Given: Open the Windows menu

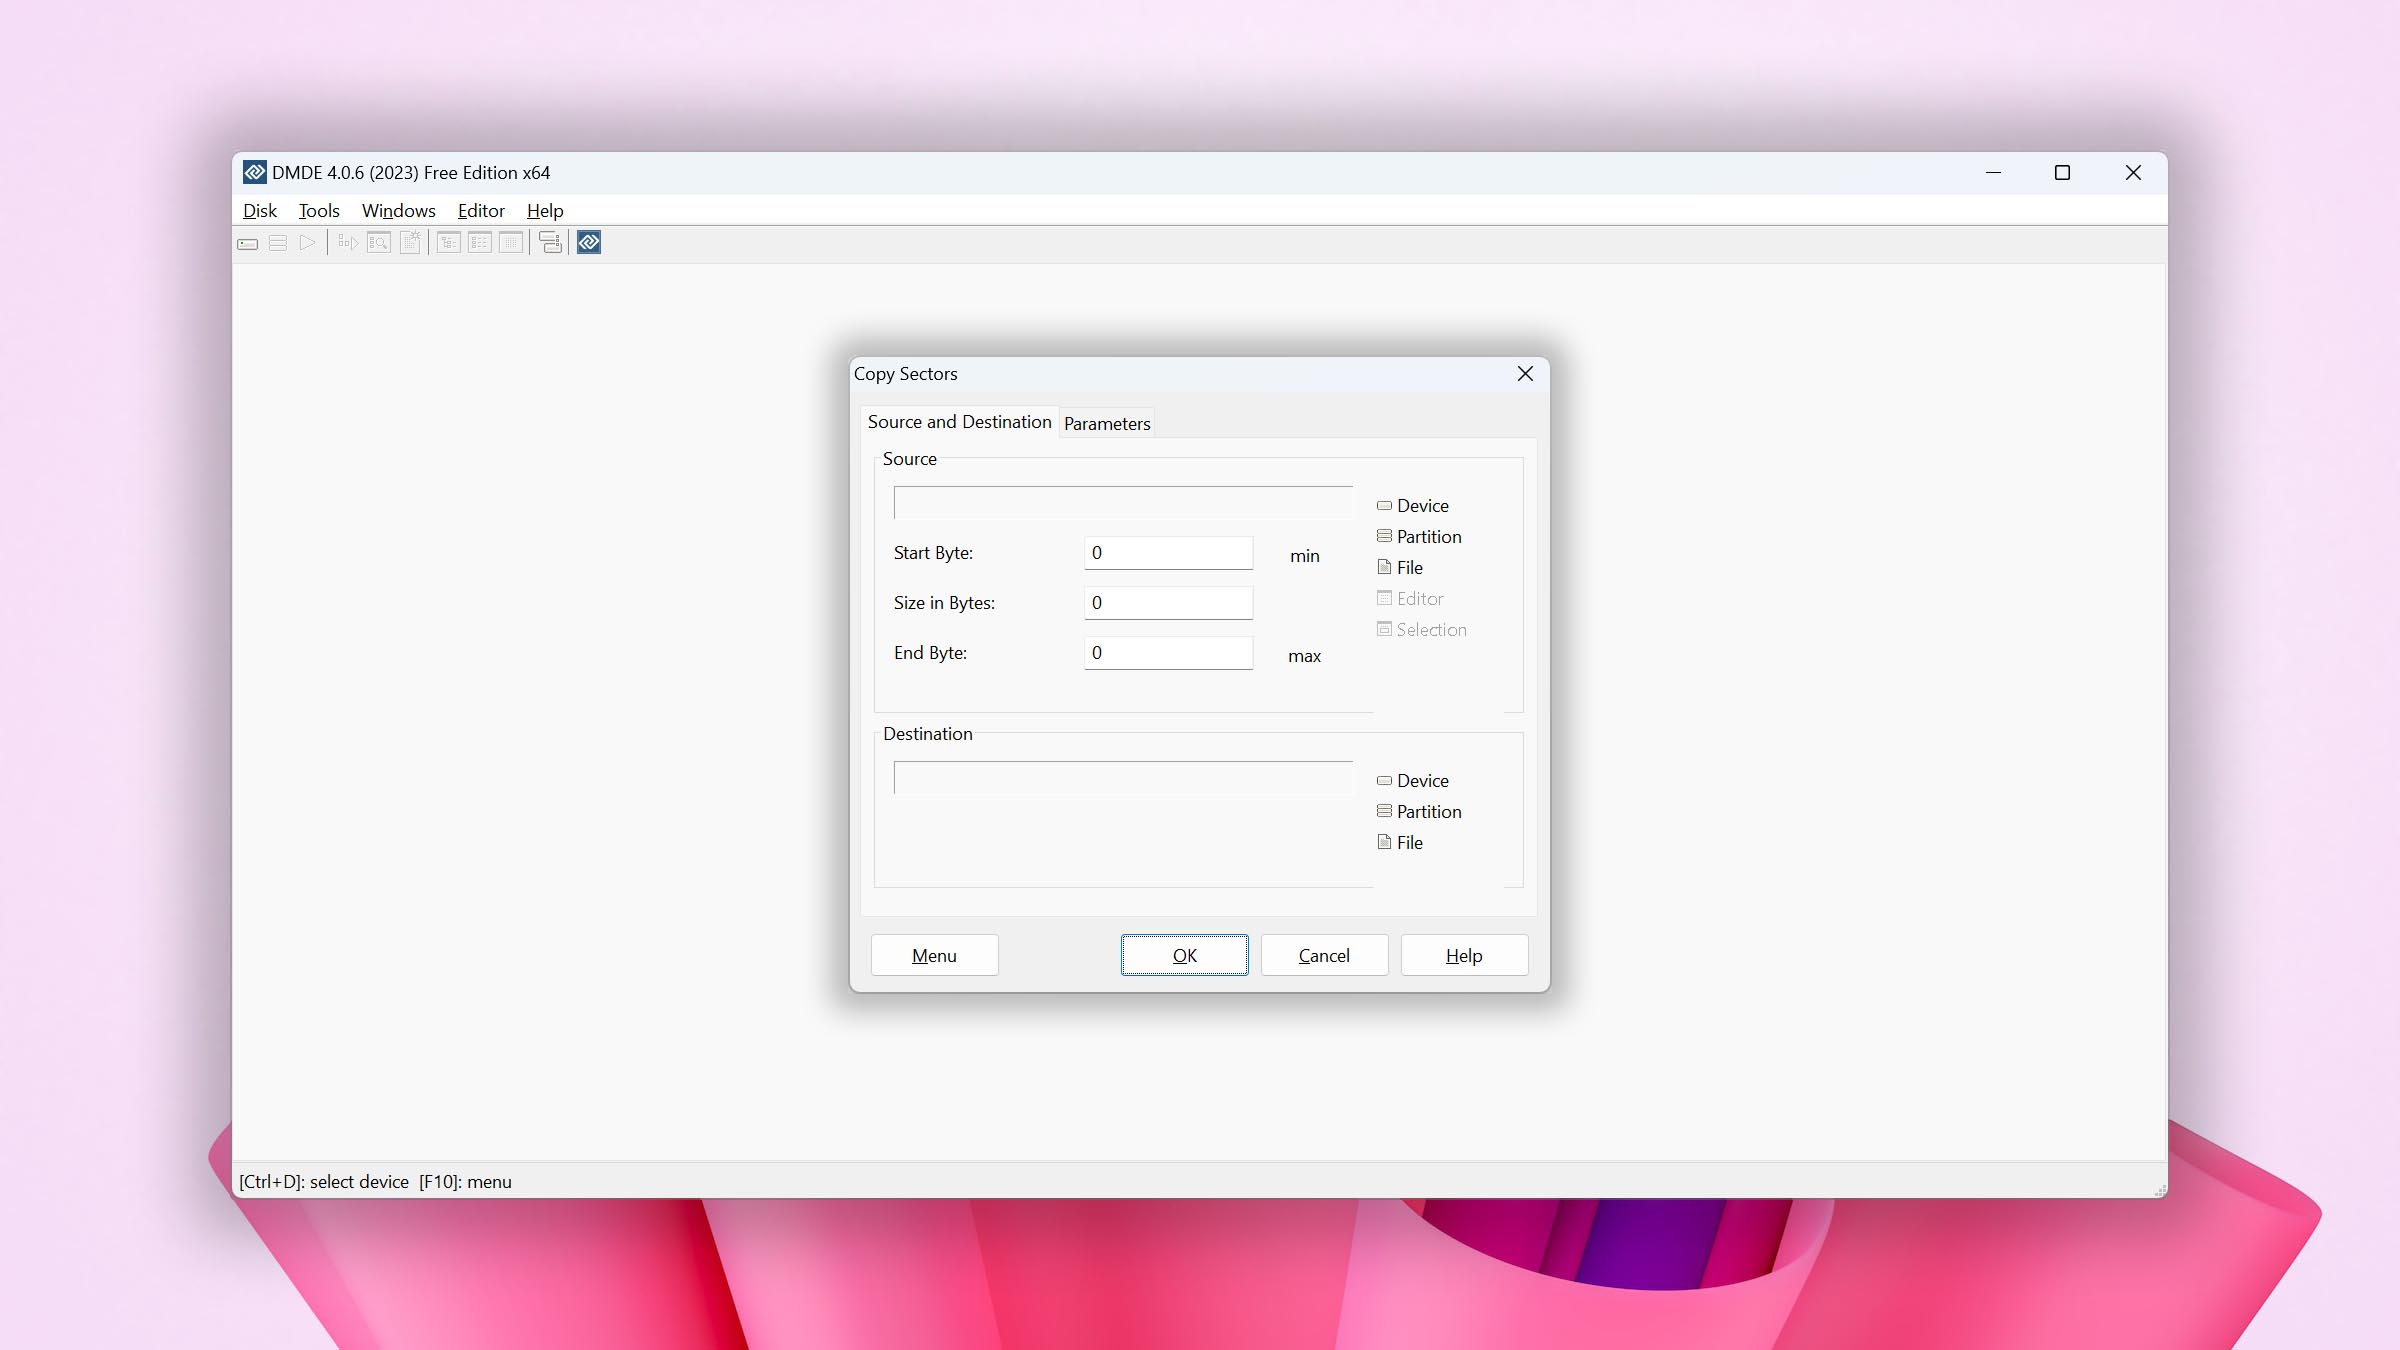Looking at the screenshot, I should click(398, 211).
